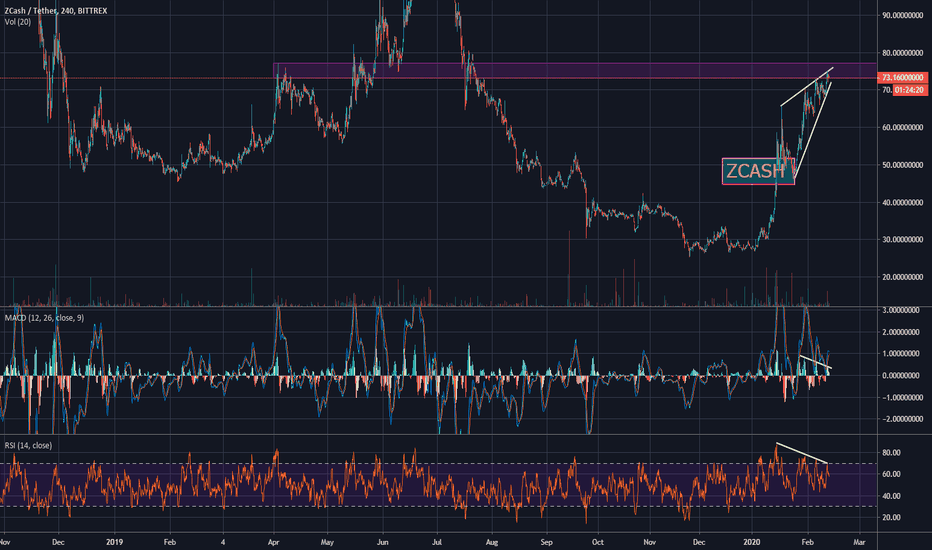
Task: Select the lower rising wedge trendline
Action: point(813,130)
